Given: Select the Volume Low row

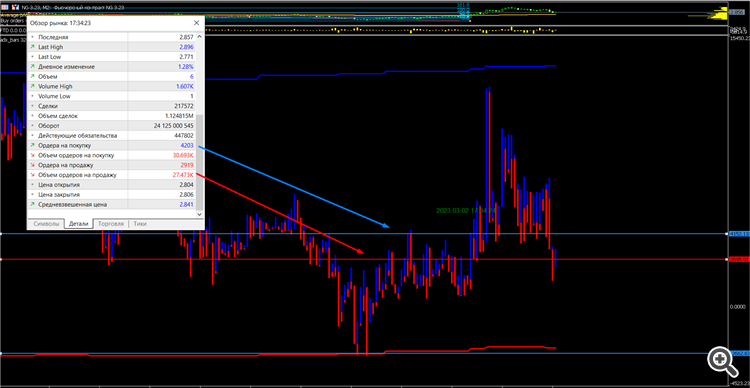Looking at the screenshot, I should point(112,96).
